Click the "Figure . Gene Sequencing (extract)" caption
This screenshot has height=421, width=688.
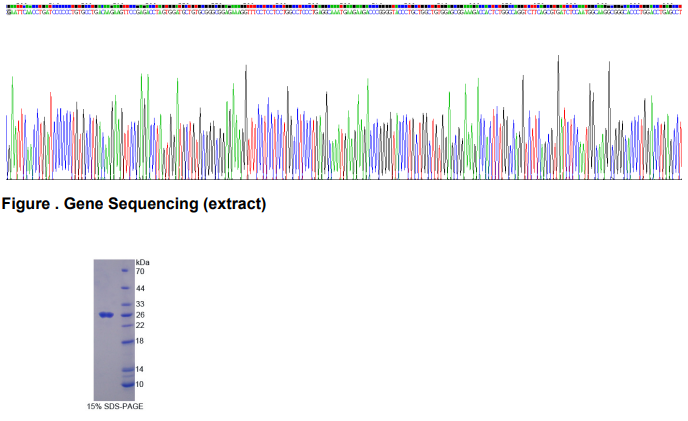(134, 204)
